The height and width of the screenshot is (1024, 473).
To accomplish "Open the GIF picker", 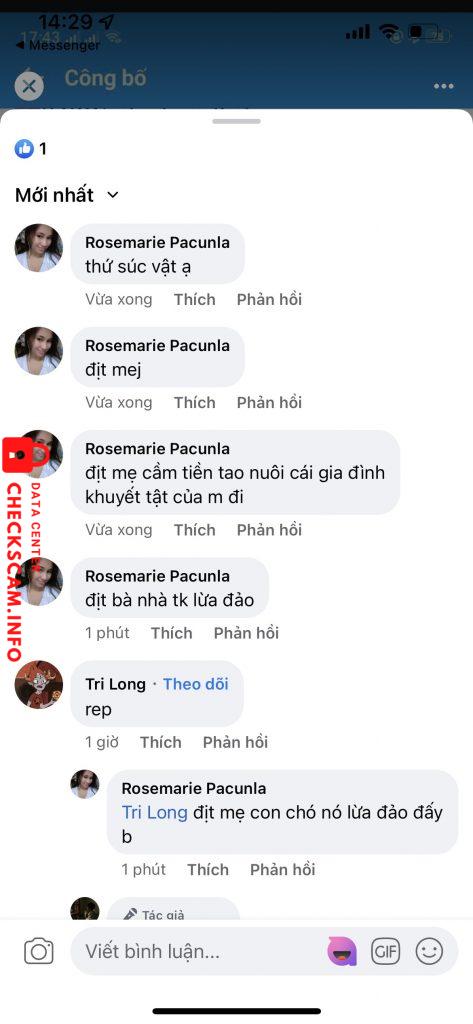I will point(385,952).
